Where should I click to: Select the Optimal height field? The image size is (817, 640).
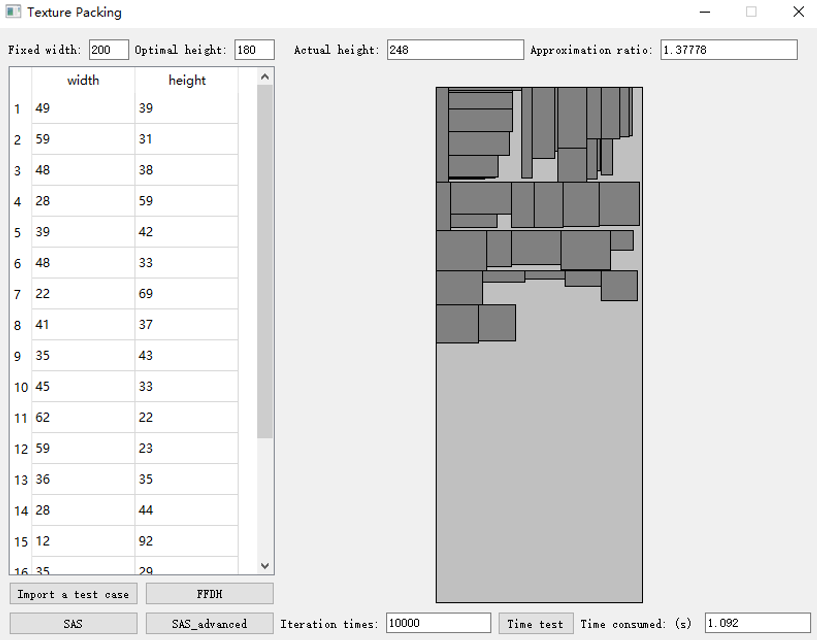(254, 50)
